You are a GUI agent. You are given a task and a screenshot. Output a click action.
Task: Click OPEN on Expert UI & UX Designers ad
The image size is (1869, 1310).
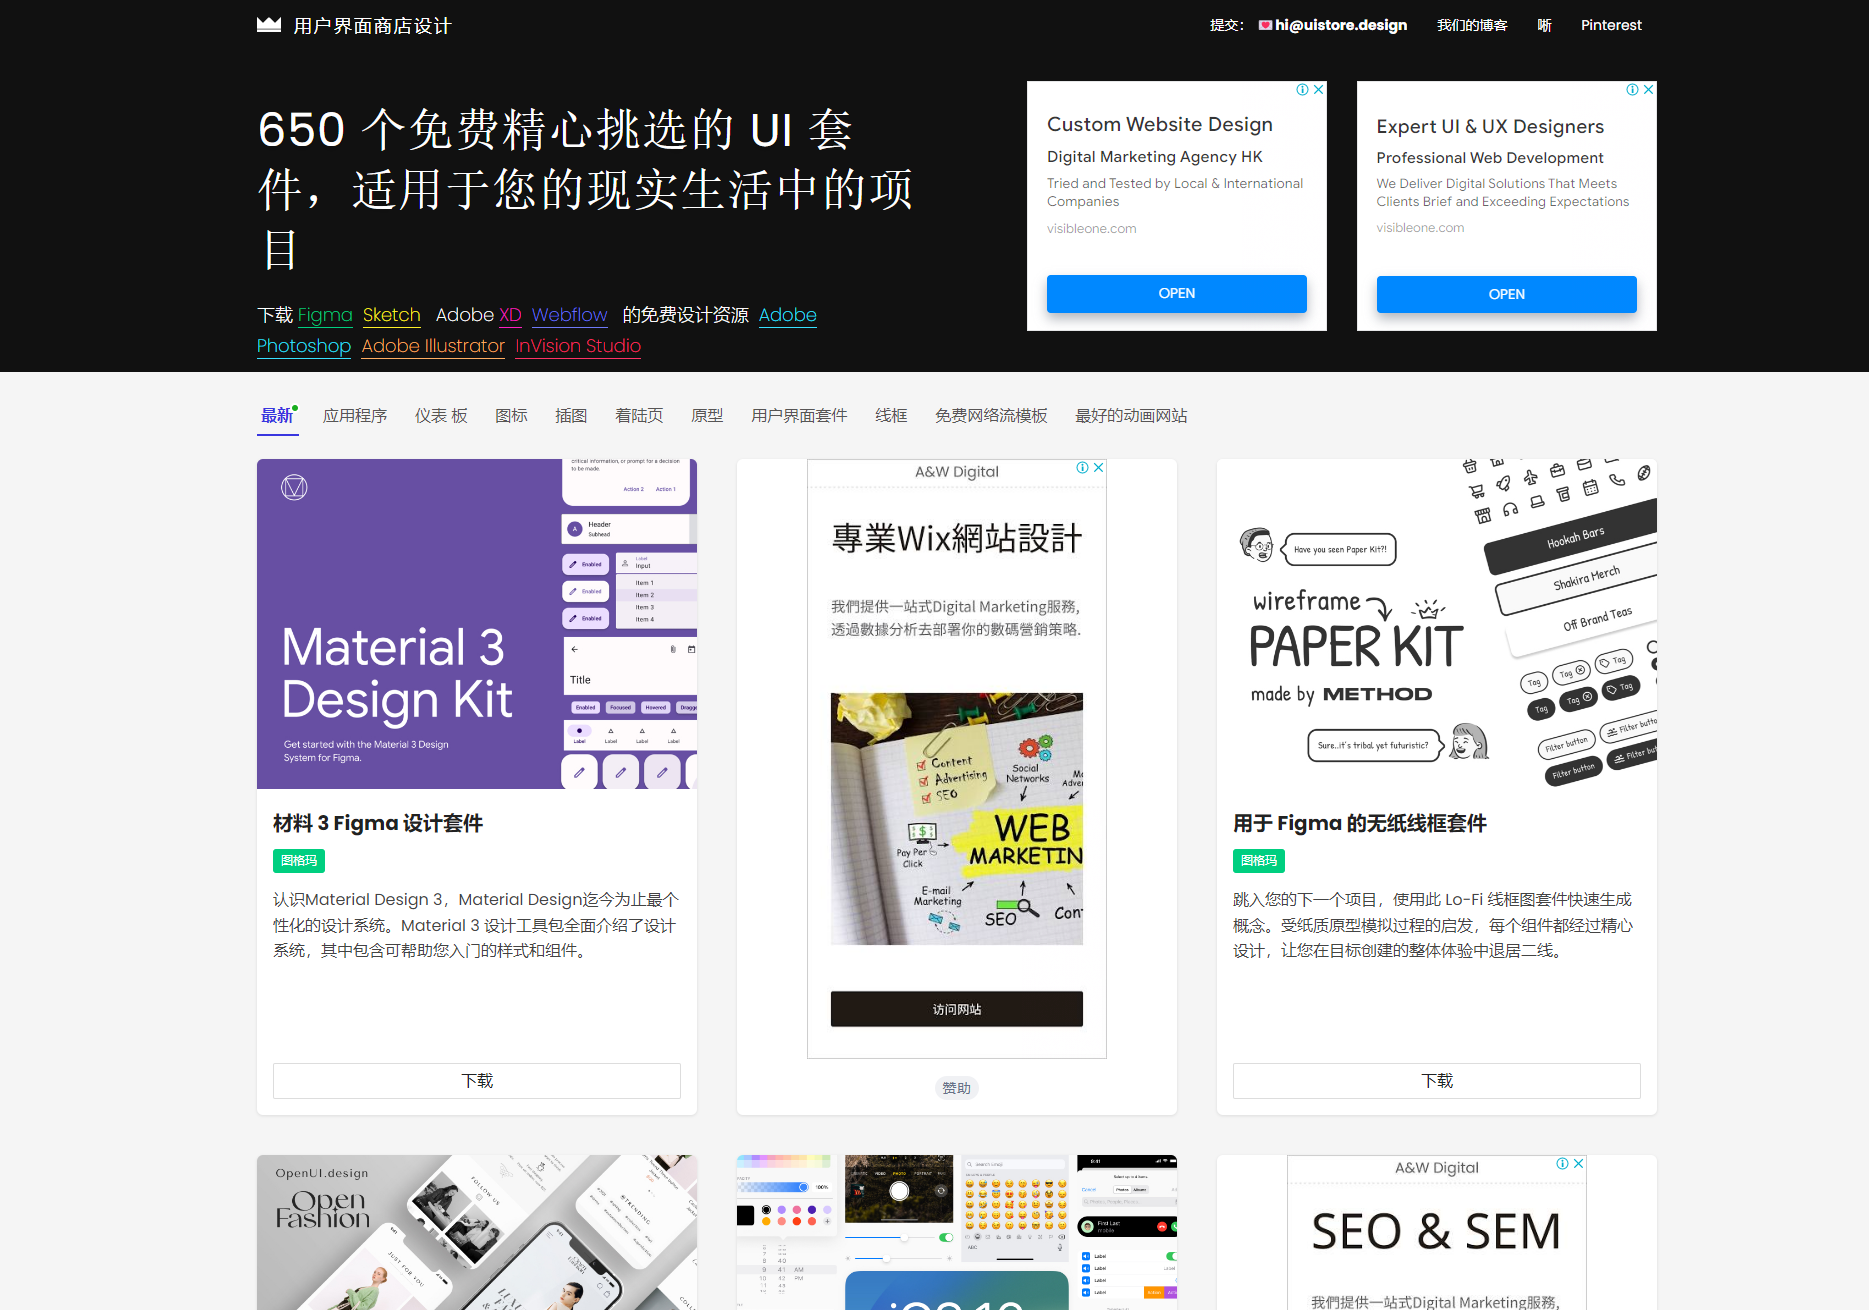click(1507, 294)
